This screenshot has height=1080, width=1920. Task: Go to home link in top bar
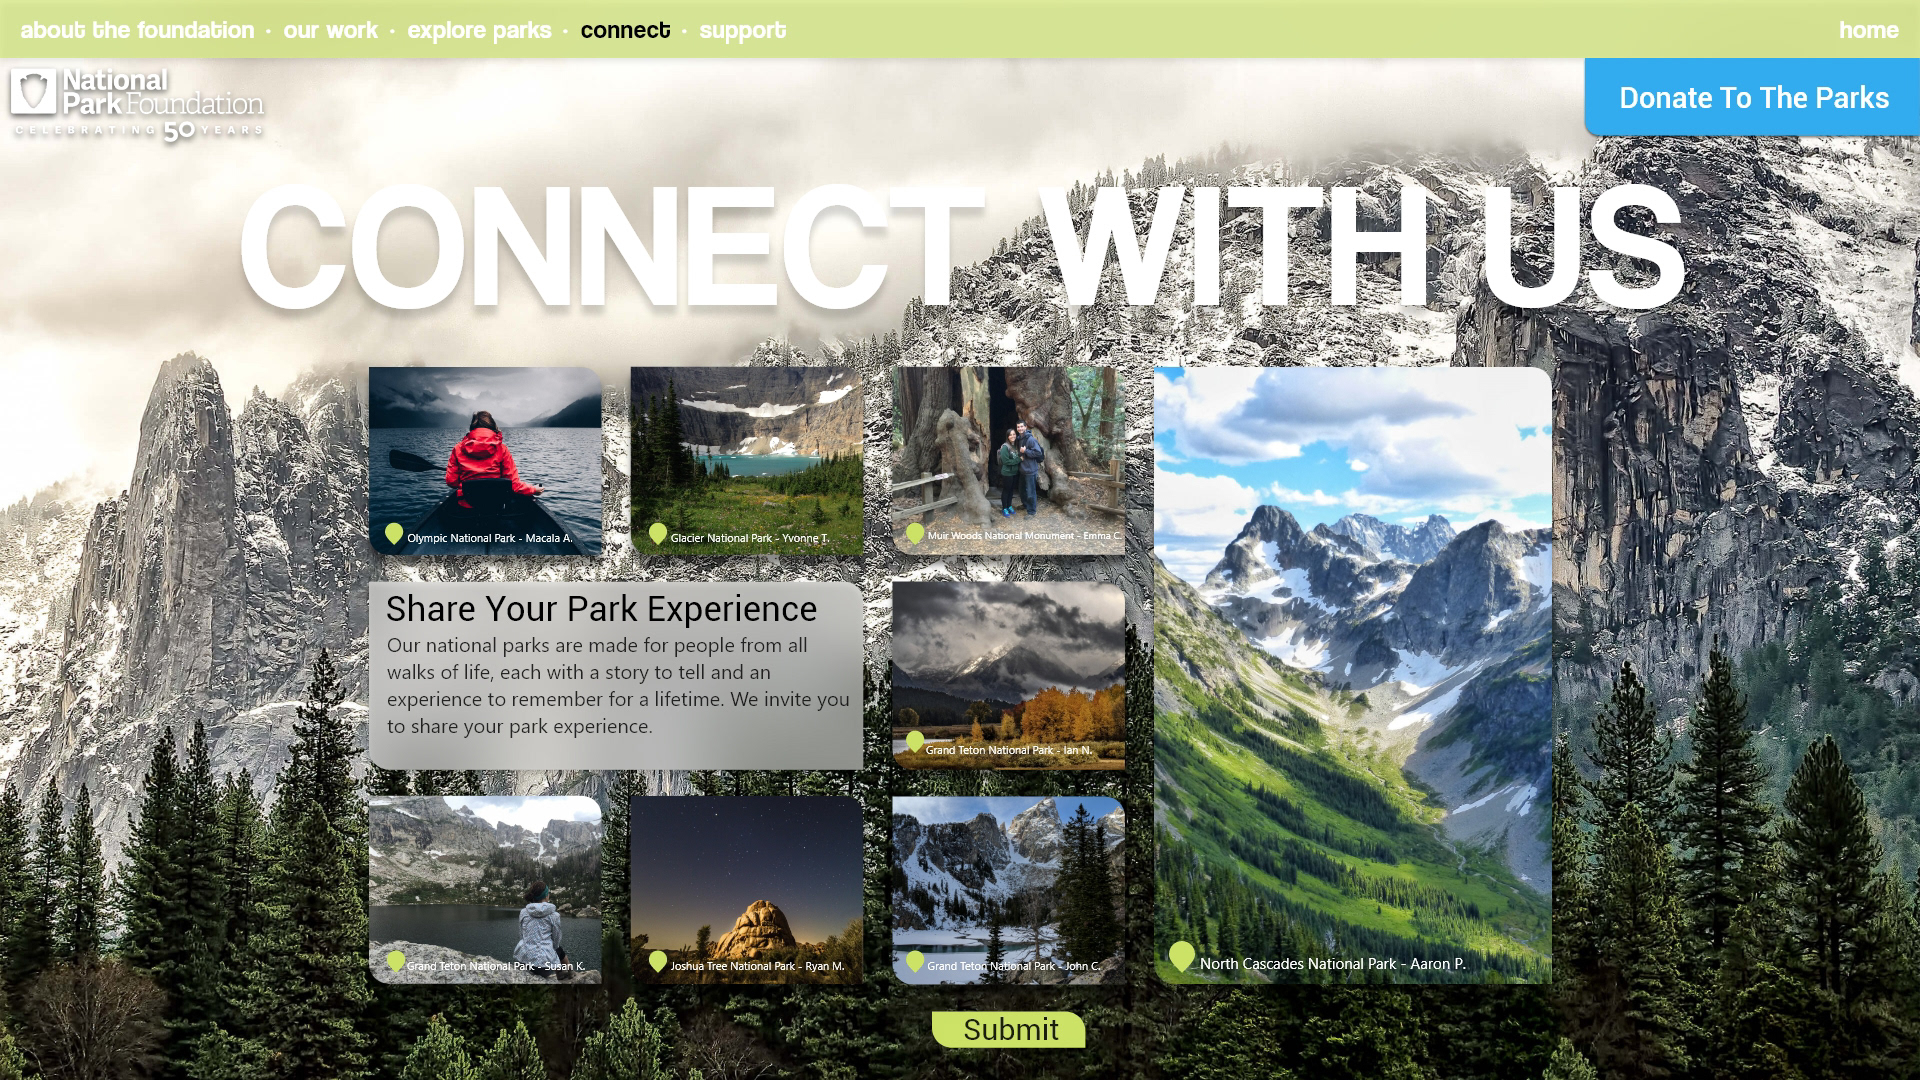[x=1868, y=30]
